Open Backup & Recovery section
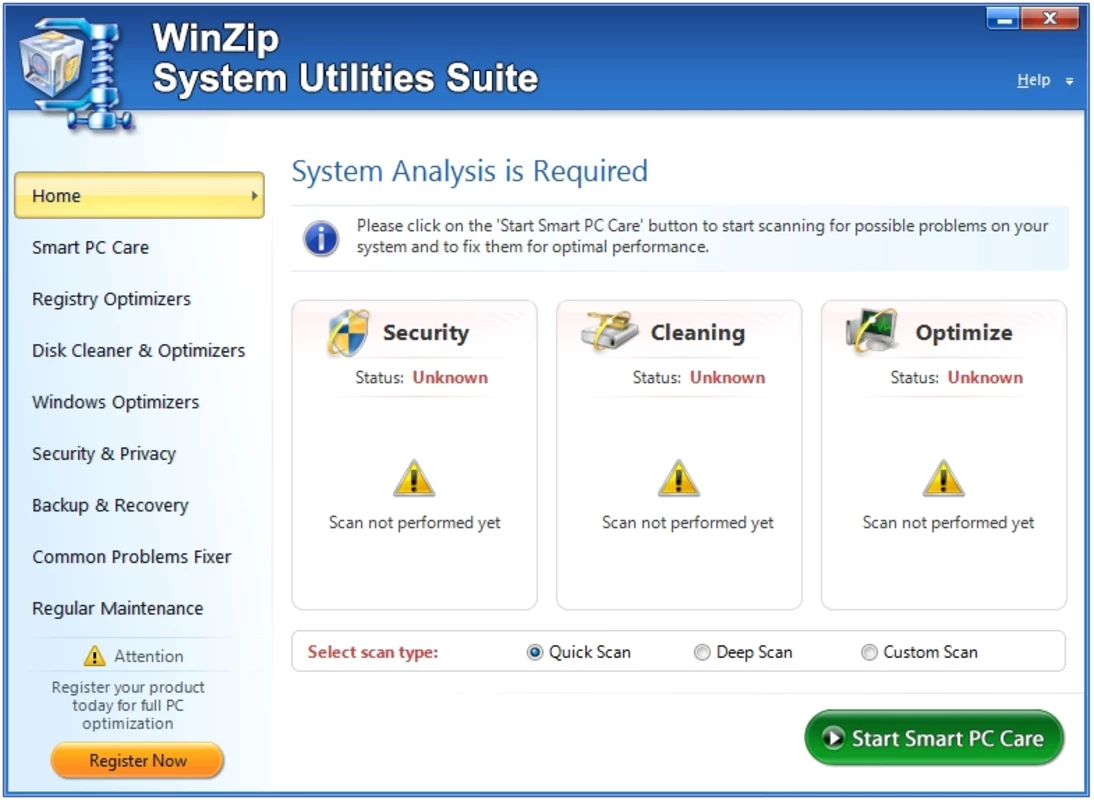 click(x=110, y=505)
